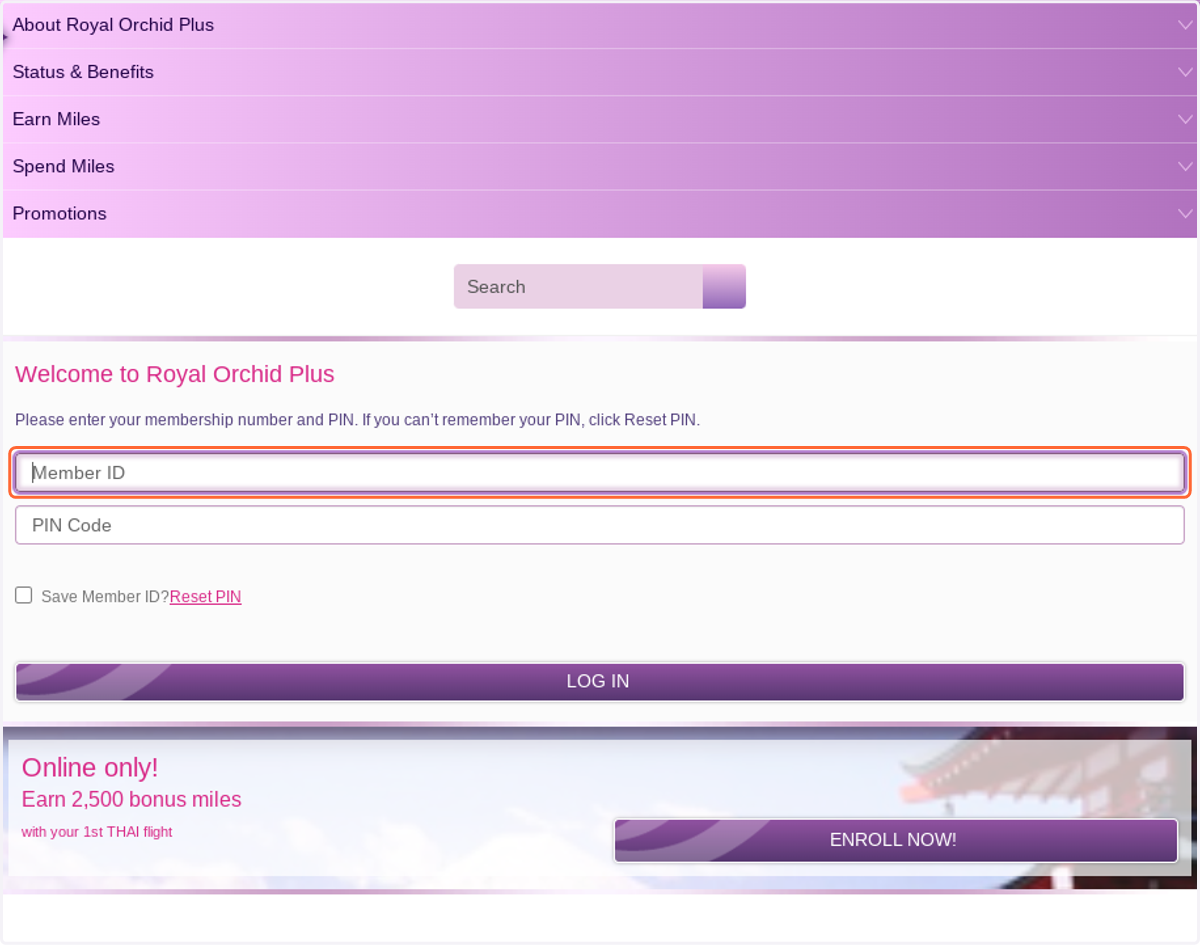Expand chevron beside Status & Benefits

pyautogui.click(x=1185, y=72)
